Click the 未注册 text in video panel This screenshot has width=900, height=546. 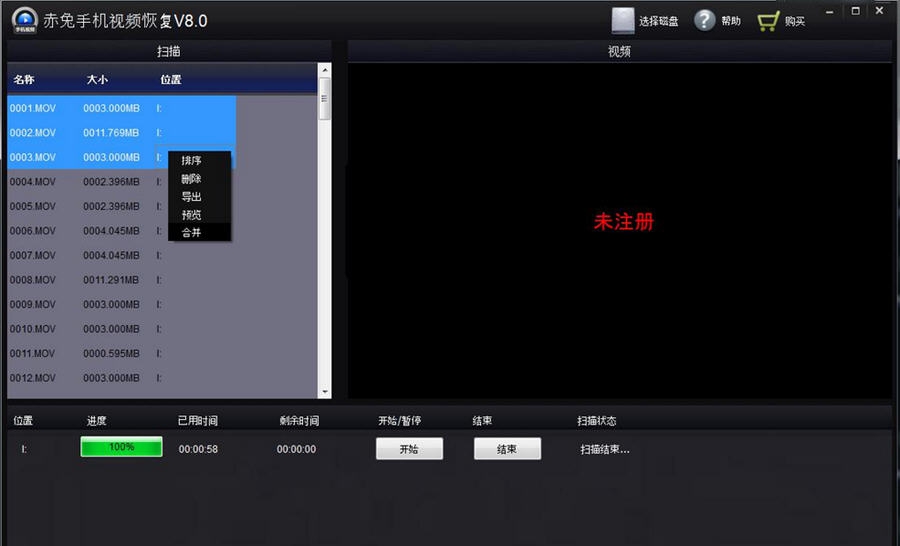click(624, 222)
